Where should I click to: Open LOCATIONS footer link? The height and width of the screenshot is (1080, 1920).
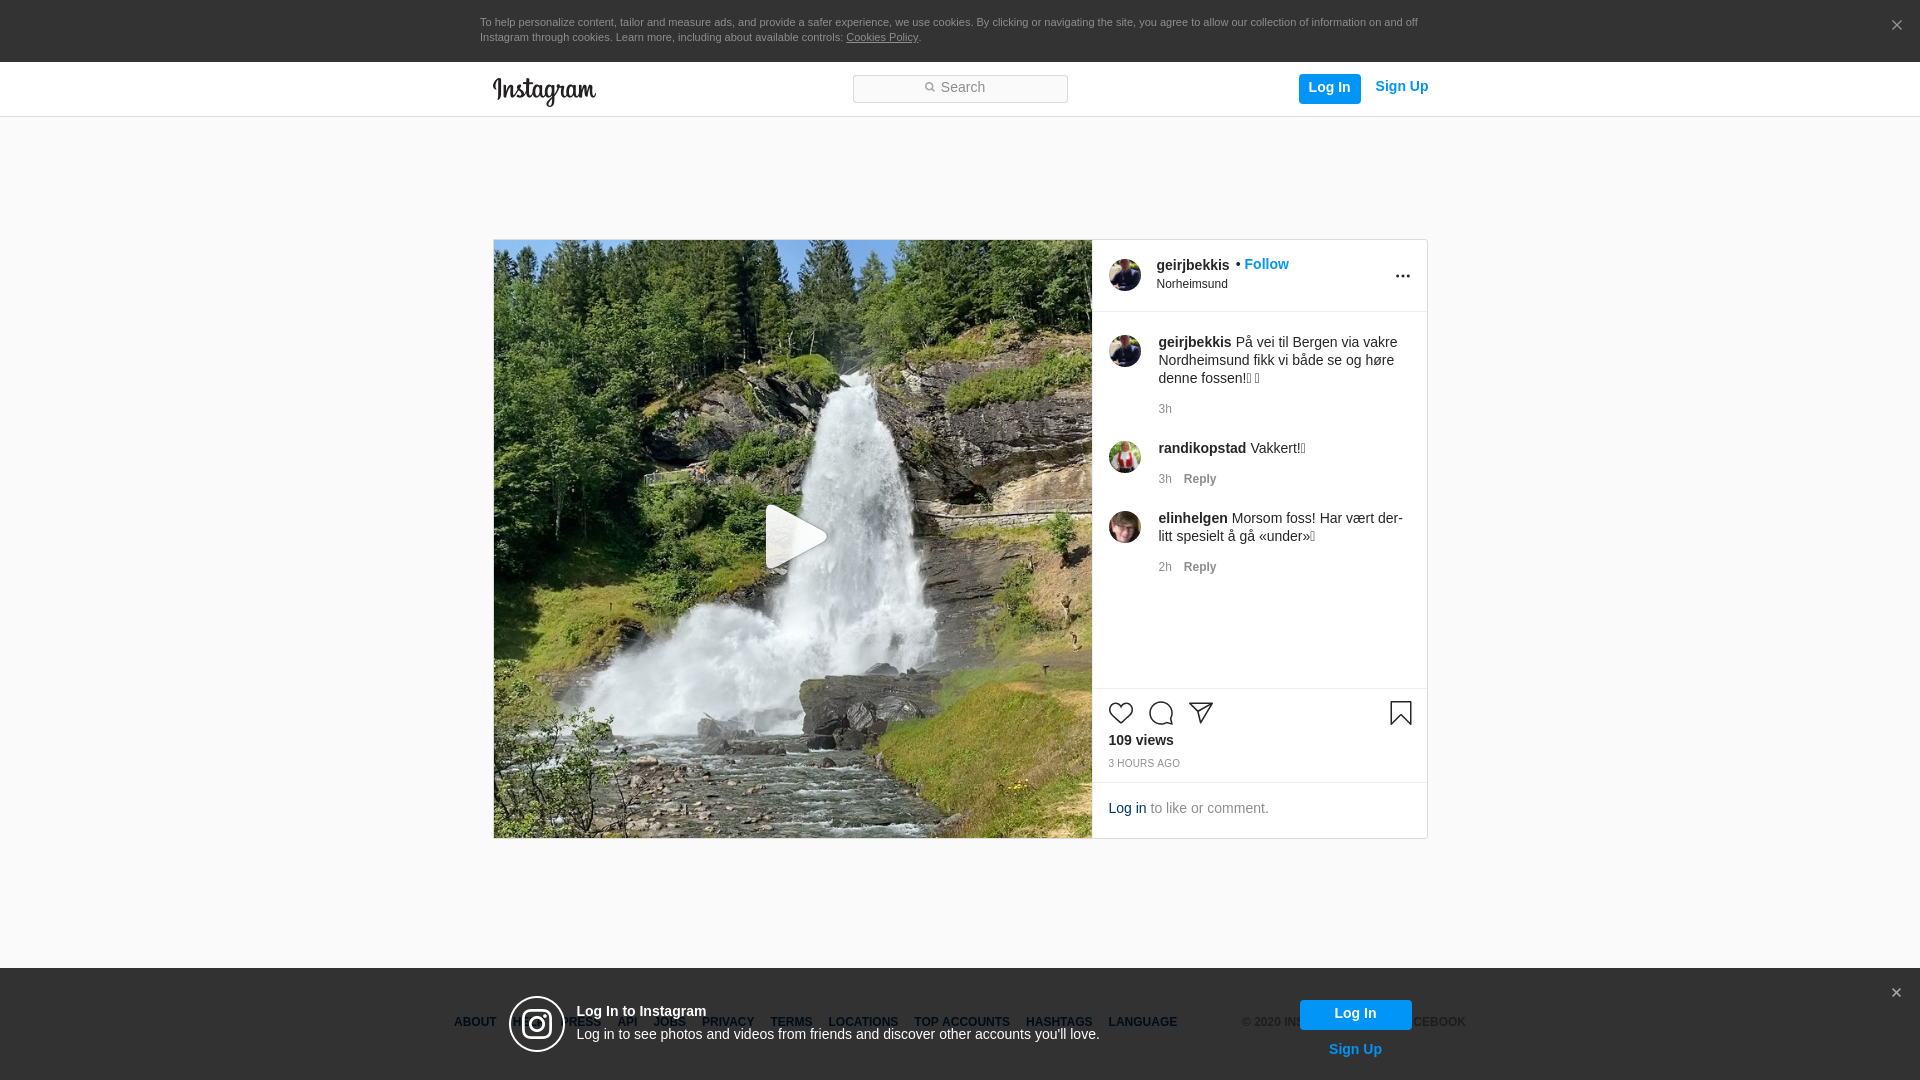862,1022
